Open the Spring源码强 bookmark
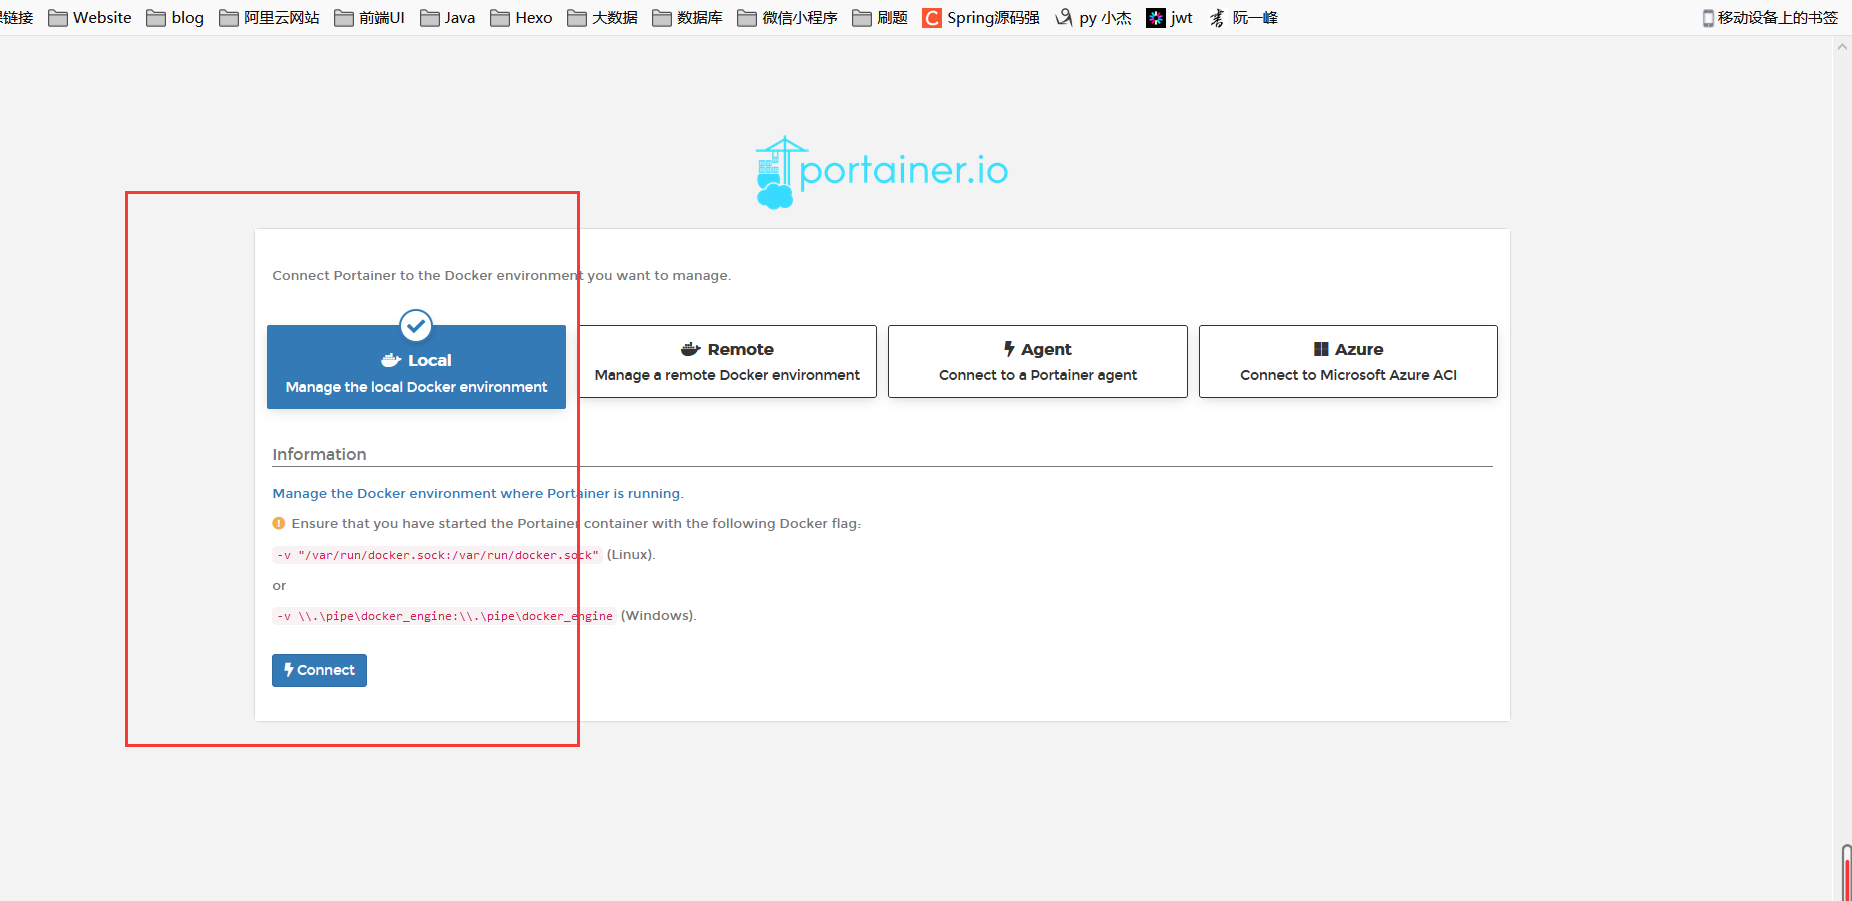 click(981, 18)
